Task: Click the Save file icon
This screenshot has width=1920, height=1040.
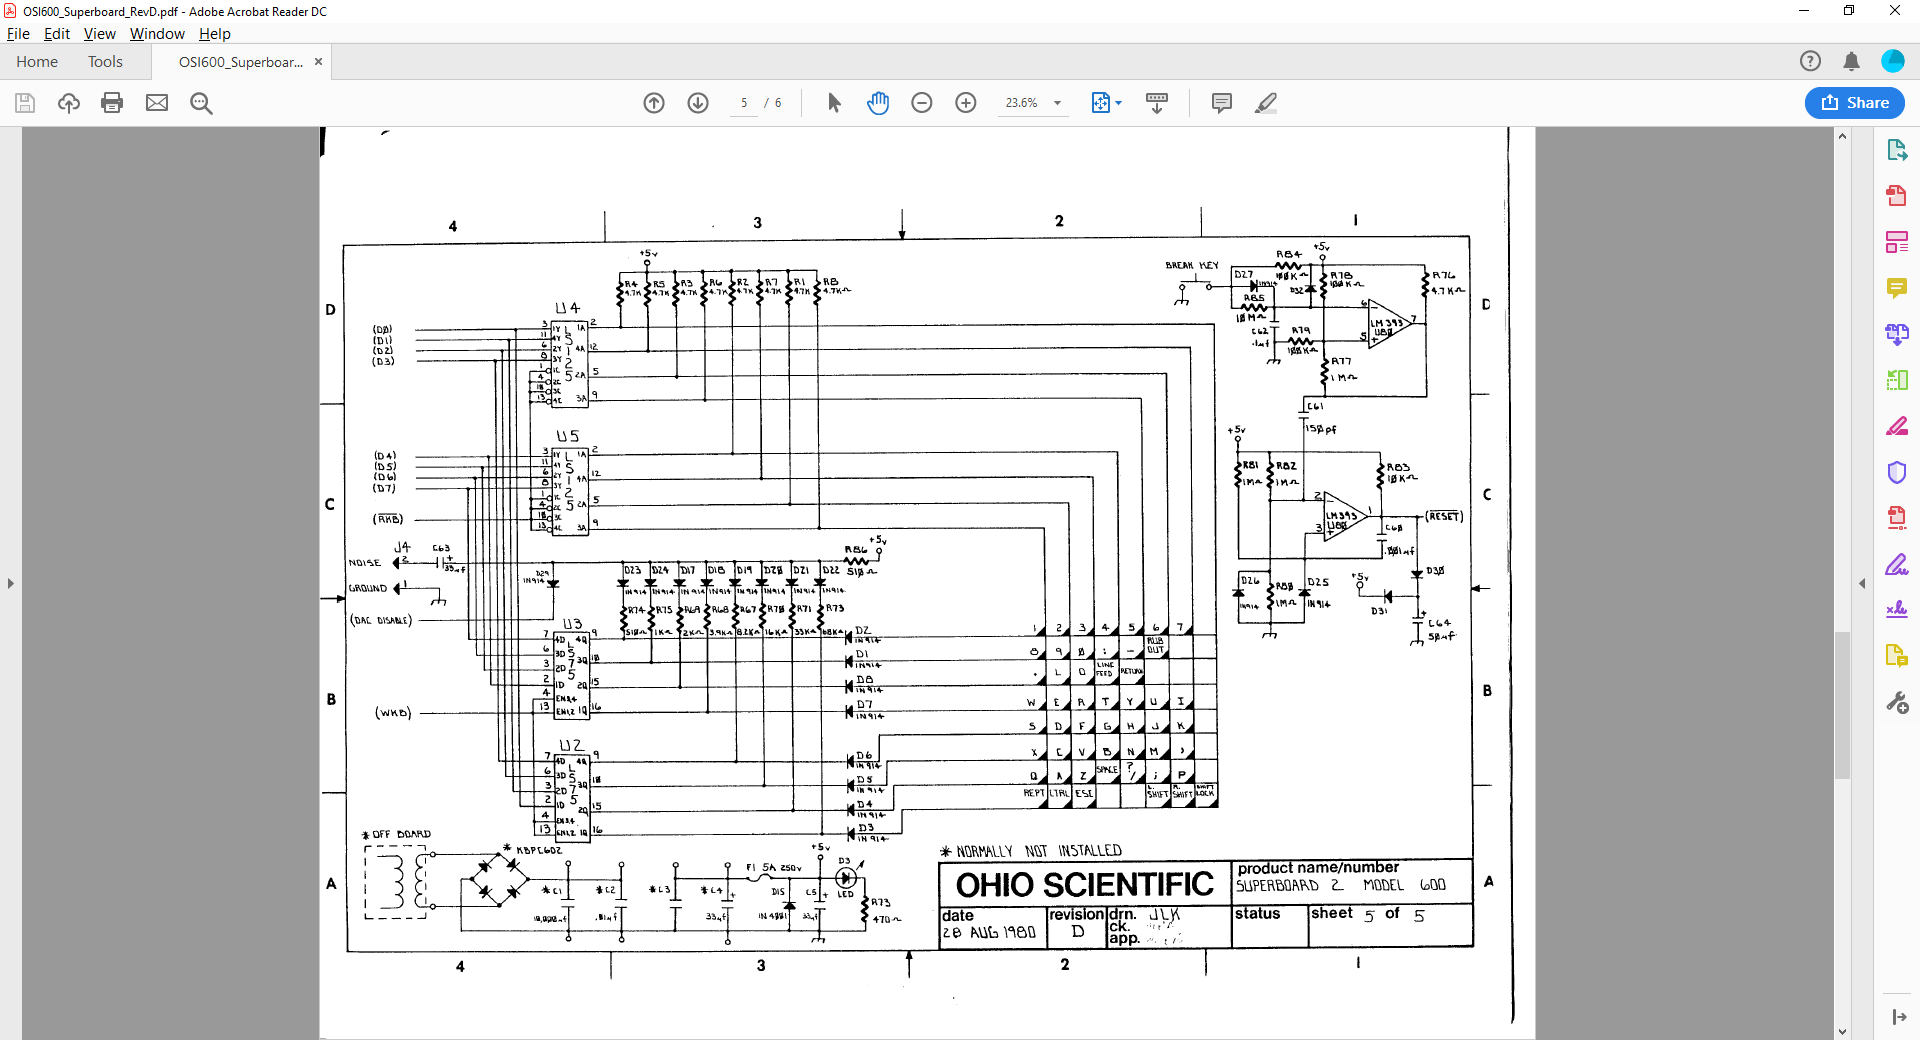Action: coord(25,103)
